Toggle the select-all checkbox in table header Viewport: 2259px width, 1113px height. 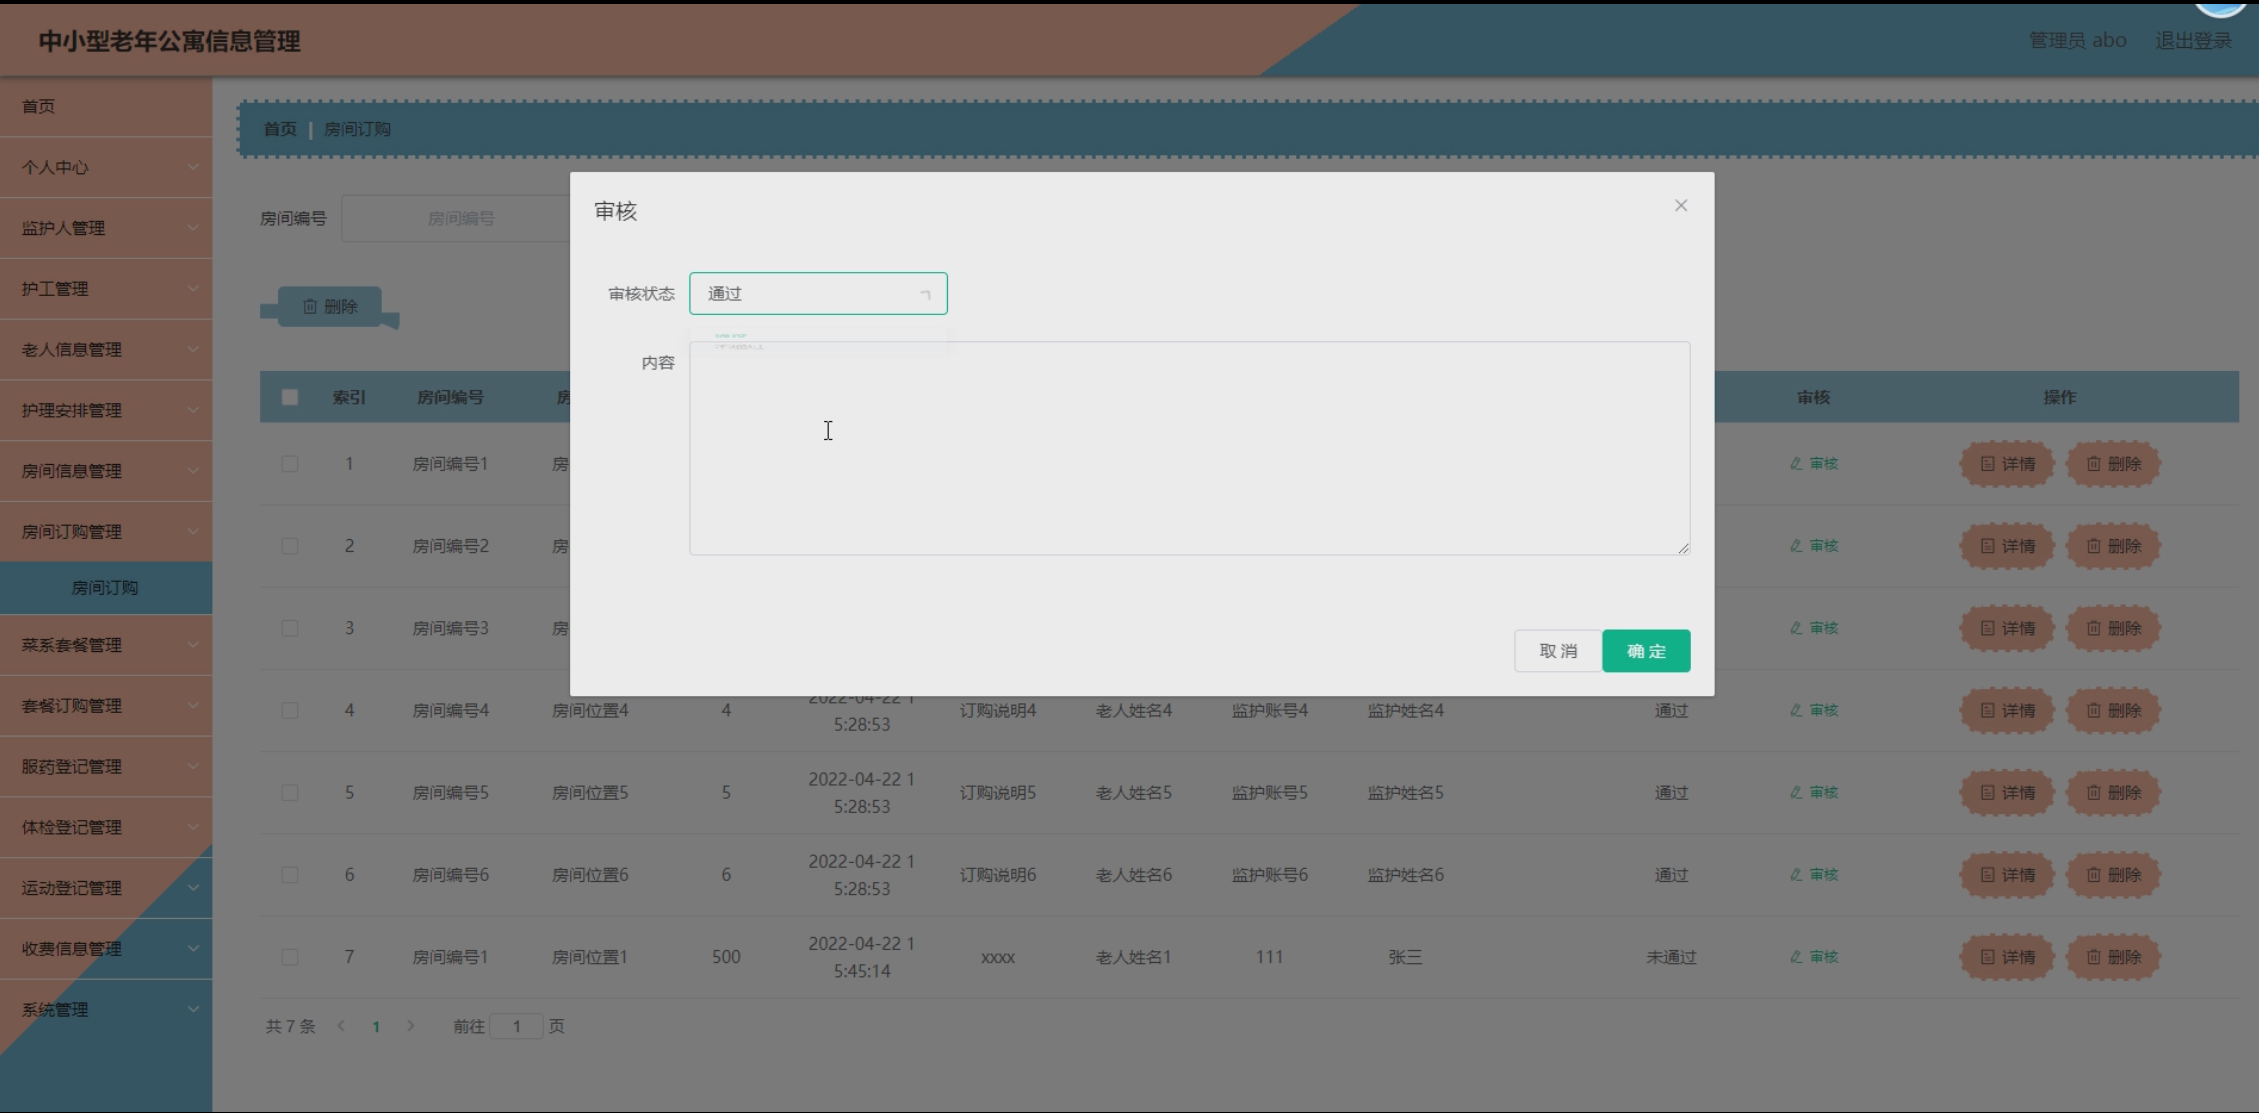pyautogui.click(x=290, y=397)
